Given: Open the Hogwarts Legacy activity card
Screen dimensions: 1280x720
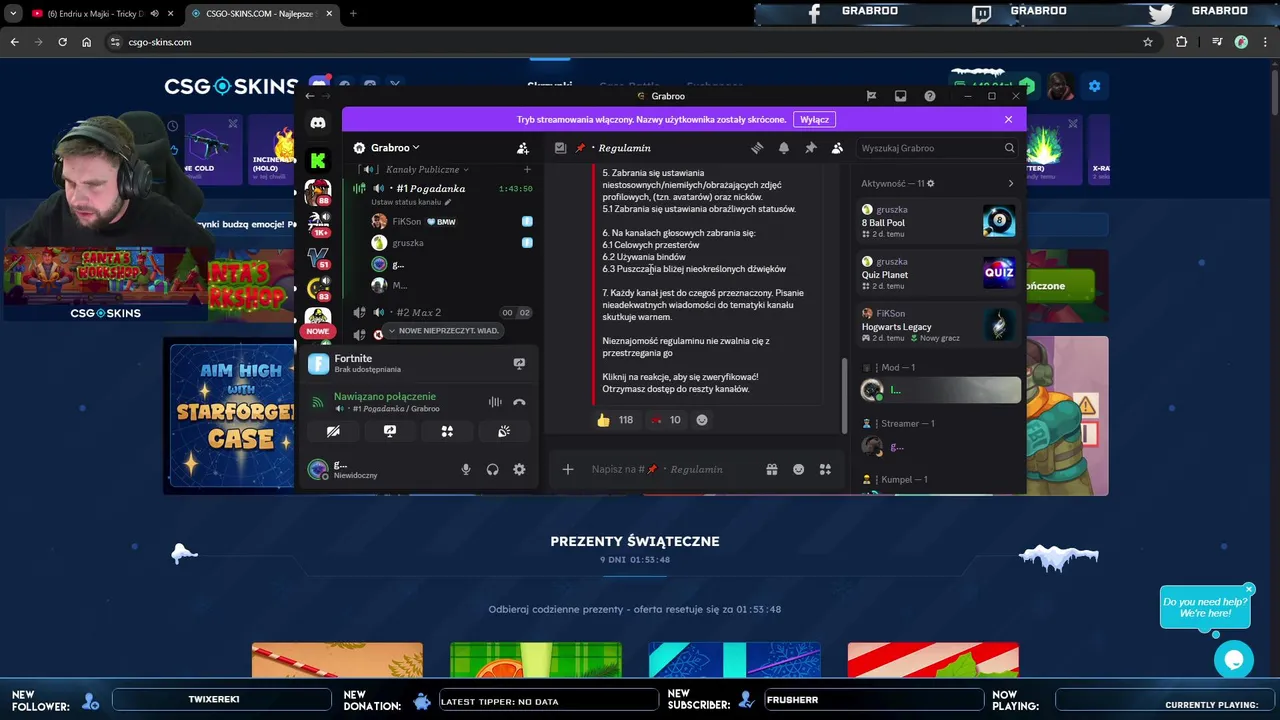Looking at the screenshot, I should (938, 325).
